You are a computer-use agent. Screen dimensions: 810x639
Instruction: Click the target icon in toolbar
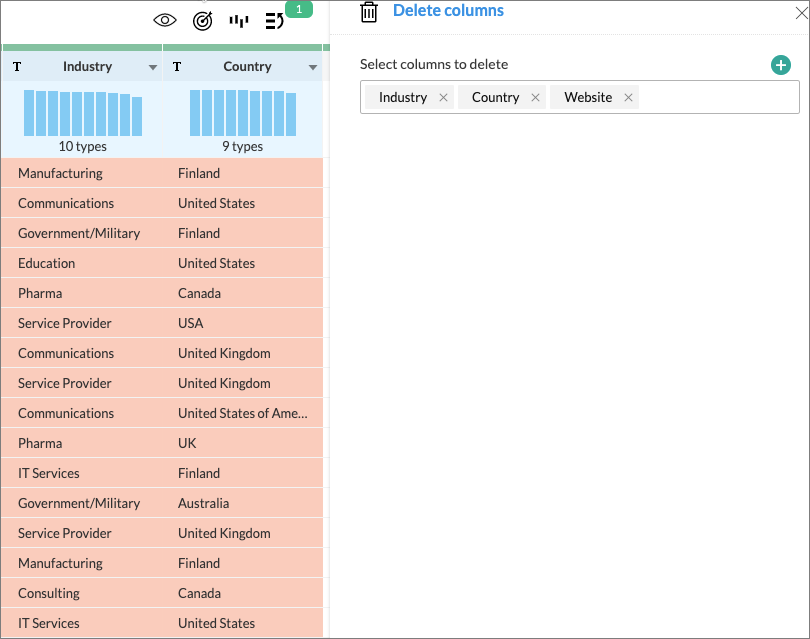(x=202, y=20)
